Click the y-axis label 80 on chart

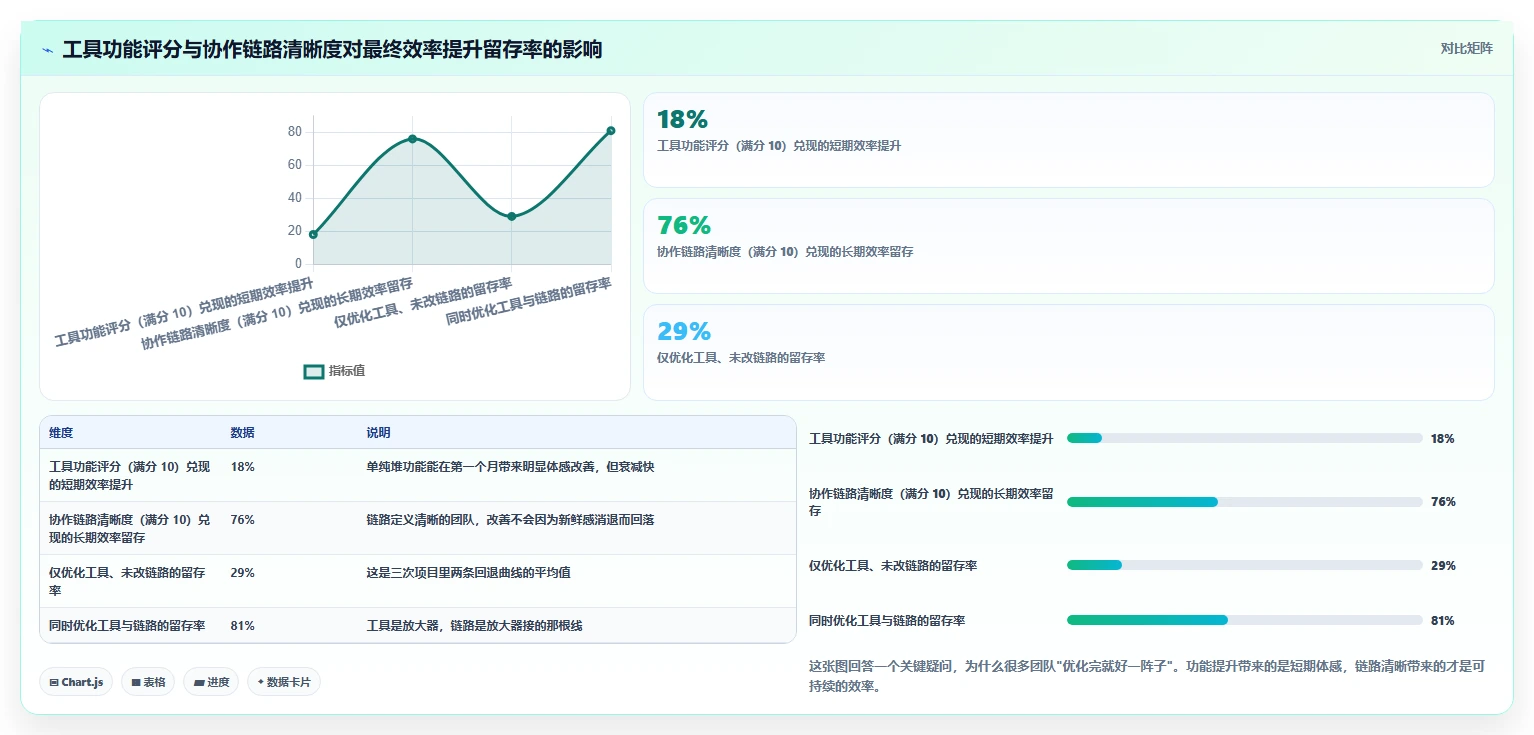pyautogui.click(x=294, y=131)
